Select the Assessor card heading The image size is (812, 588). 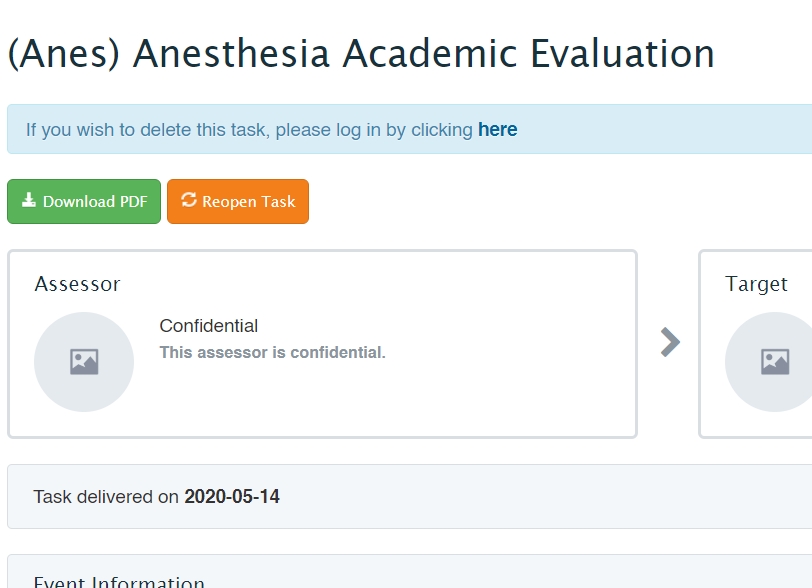coord(77,284)
